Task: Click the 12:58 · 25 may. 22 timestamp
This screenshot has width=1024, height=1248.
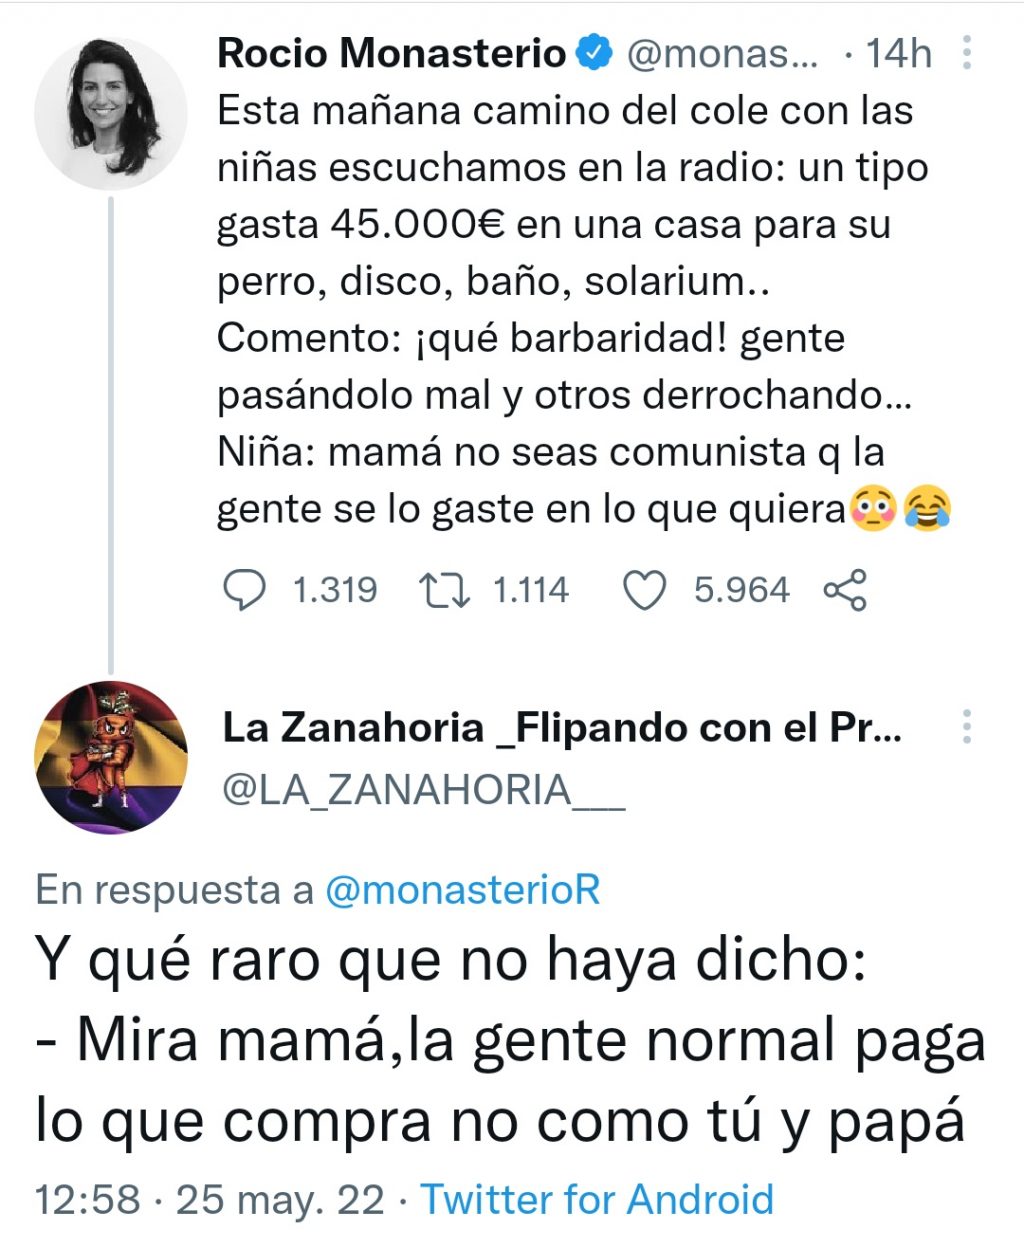Action: pyautogui.click(x=210, y=1198)
